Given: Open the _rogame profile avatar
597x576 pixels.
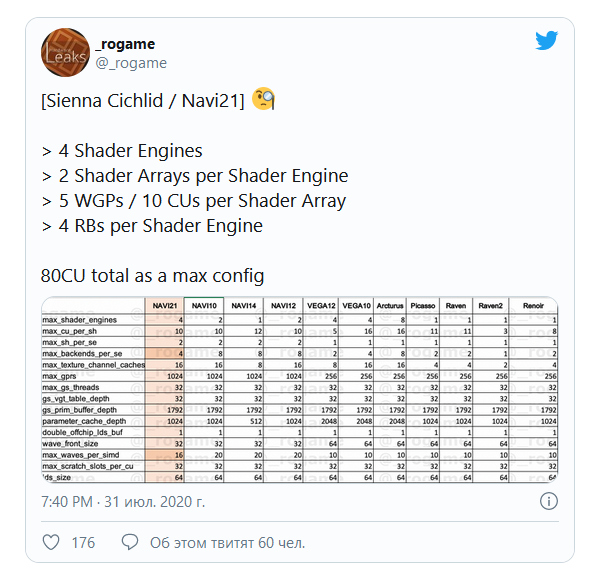Looking at the screenshot, I should pyautogui.click(x=65, y=52).
